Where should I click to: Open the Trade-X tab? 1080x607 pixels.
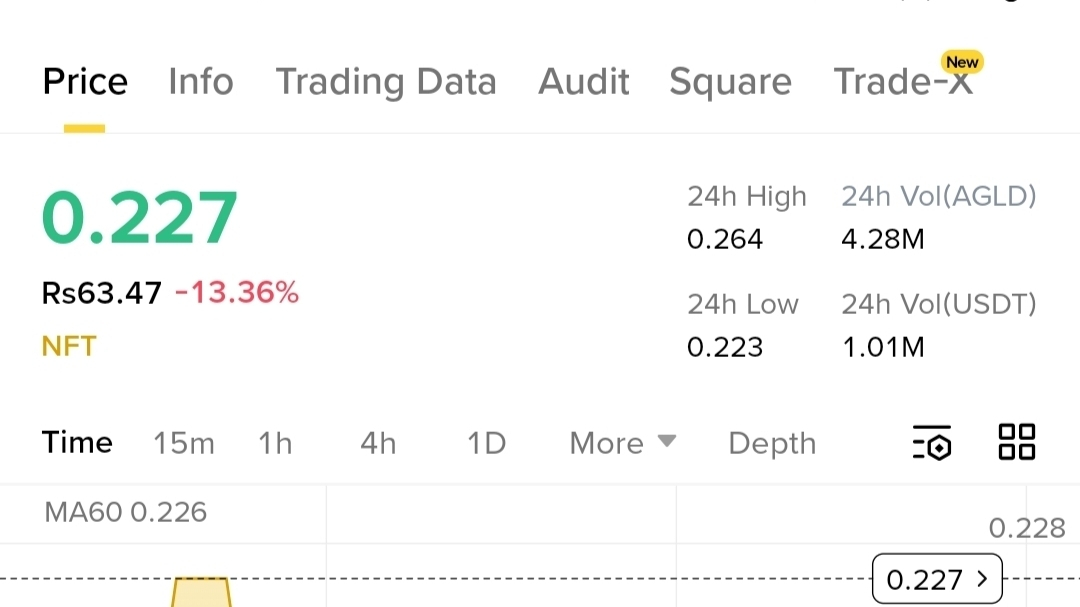click(902, 83)
